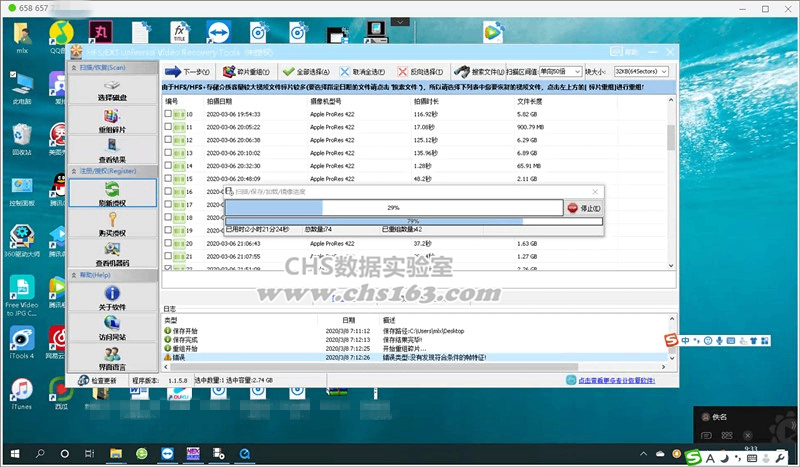Click file list scrollbar up arrow

(671, 100)
